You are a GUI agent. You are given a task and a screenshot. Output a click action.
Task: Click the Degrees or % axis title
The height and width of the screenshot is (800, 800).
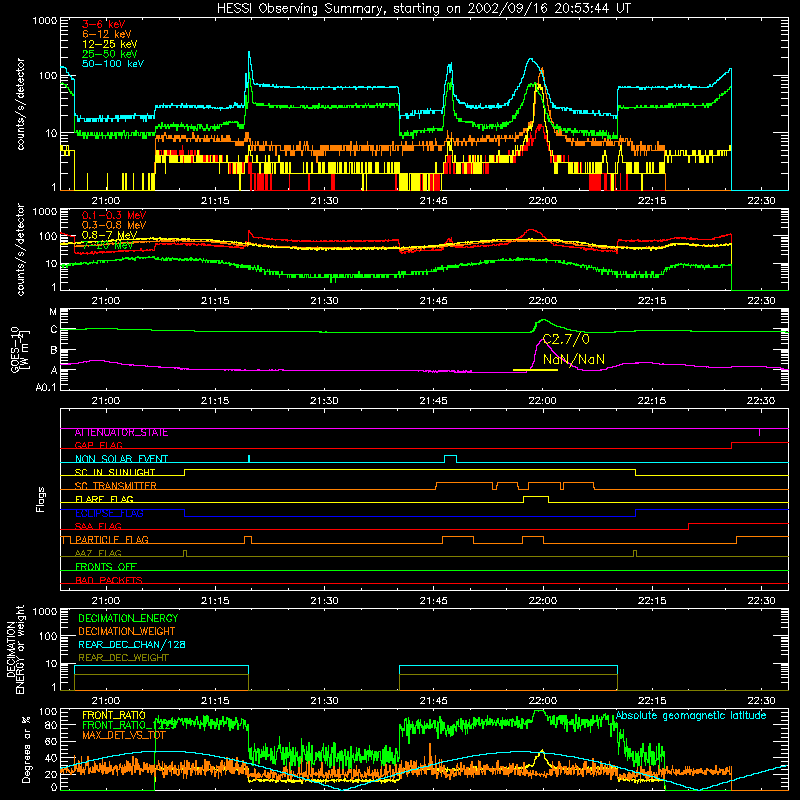point(26,749)
